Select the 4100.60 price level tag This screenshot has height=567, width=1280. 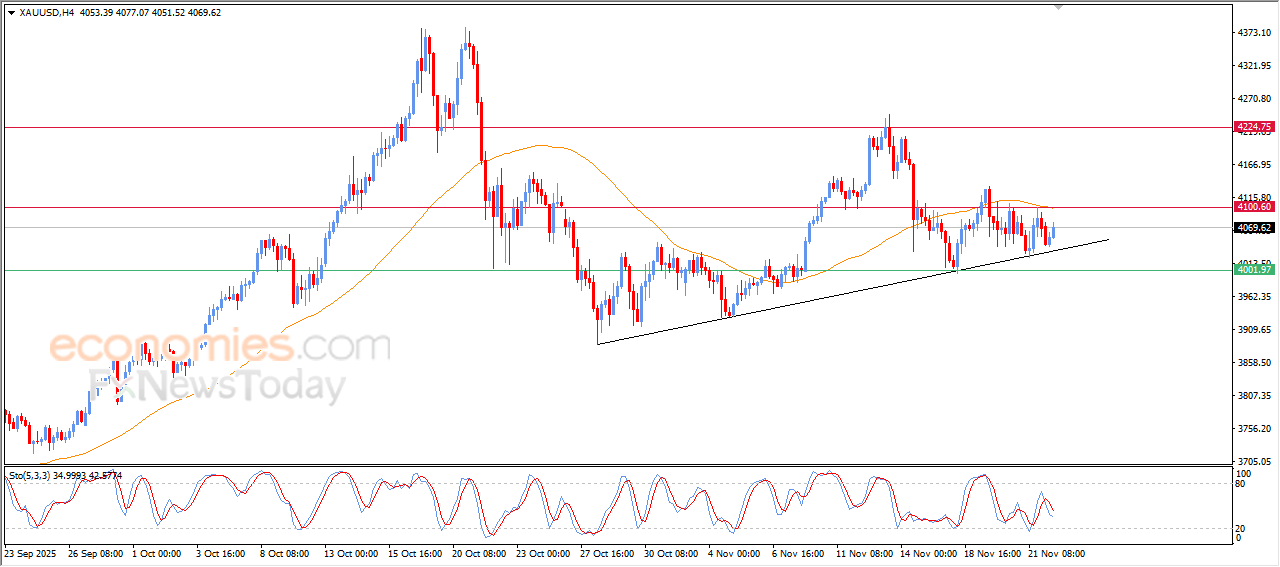pyautogui.click(x=1254, y=207)
